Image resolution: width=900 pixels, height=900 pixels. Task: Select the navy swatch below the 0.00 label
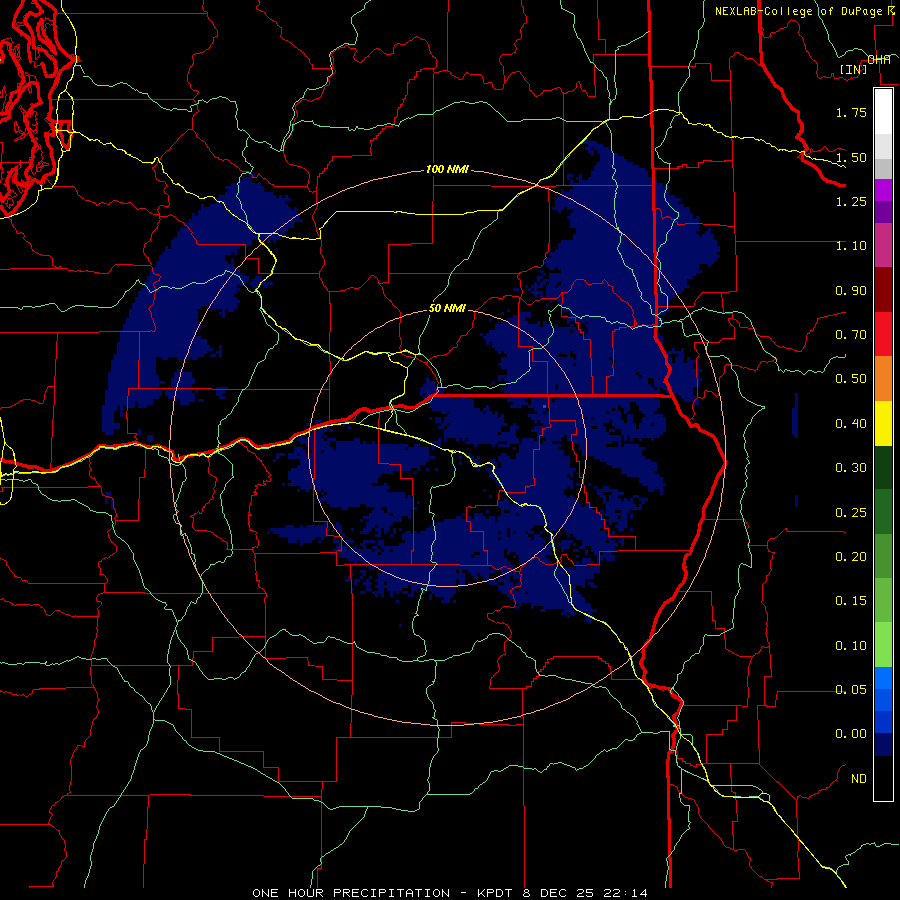883,745
